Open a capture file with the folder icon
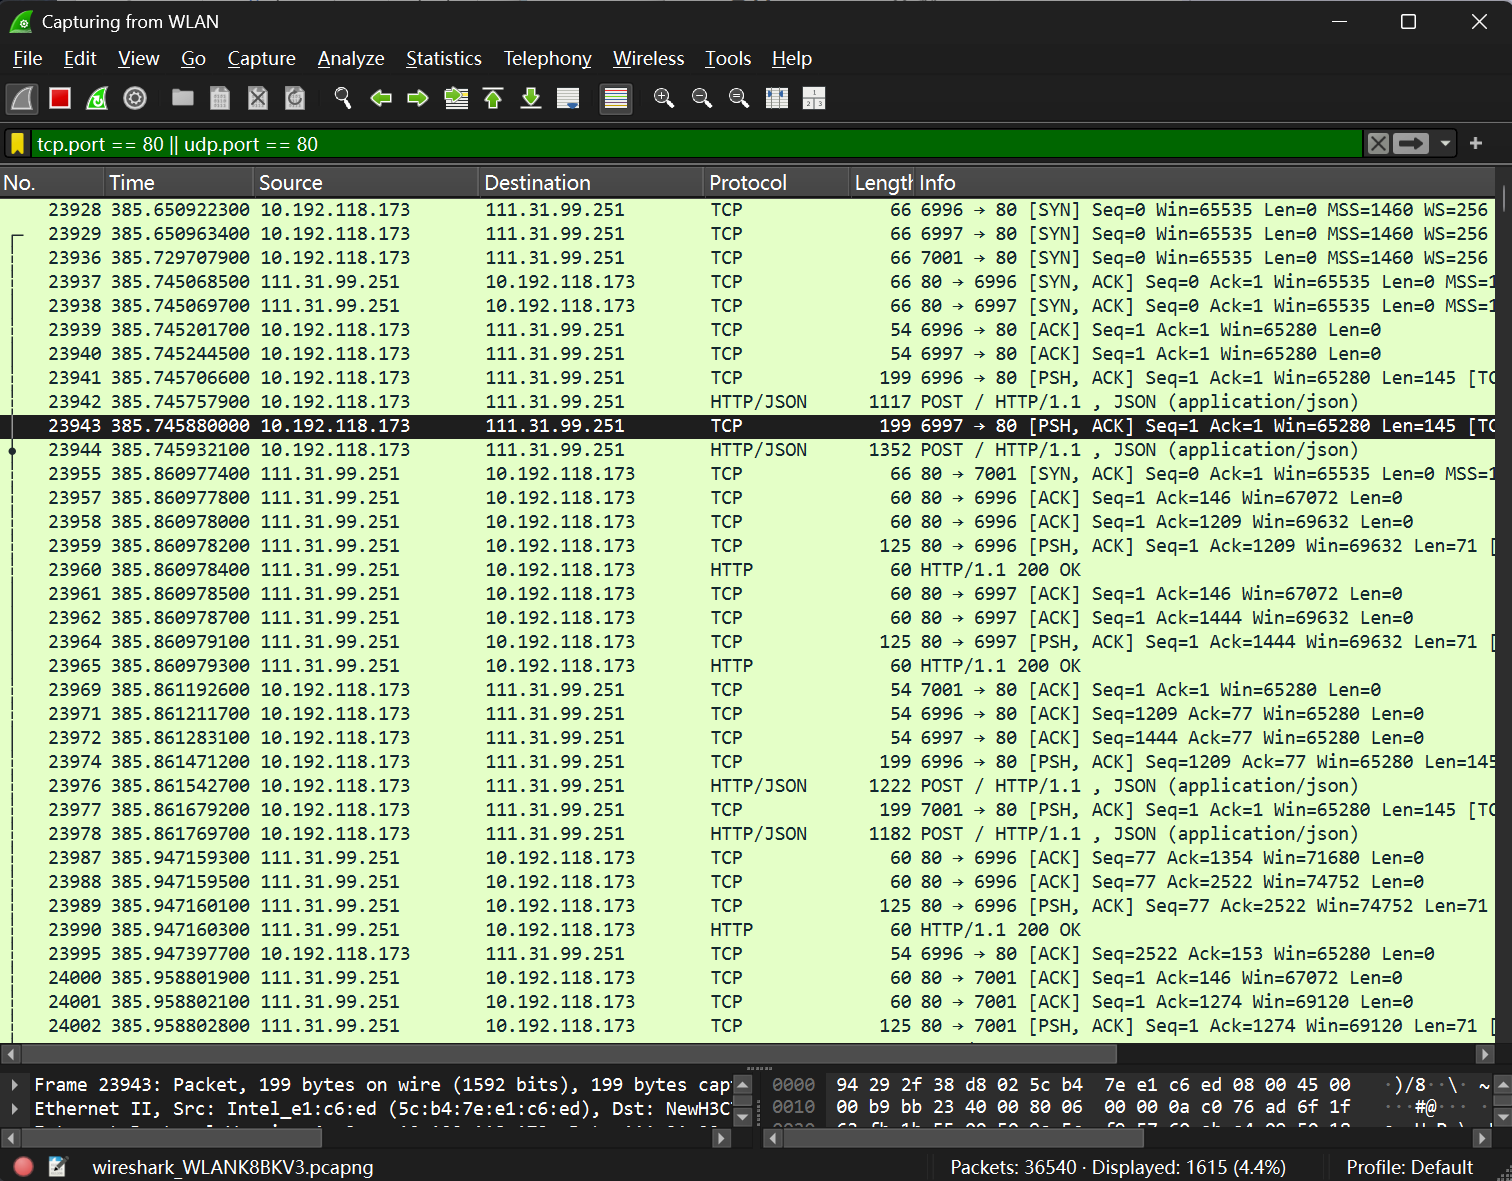The height and width of the screenshot is (1181, 1512). click(182, 98)
